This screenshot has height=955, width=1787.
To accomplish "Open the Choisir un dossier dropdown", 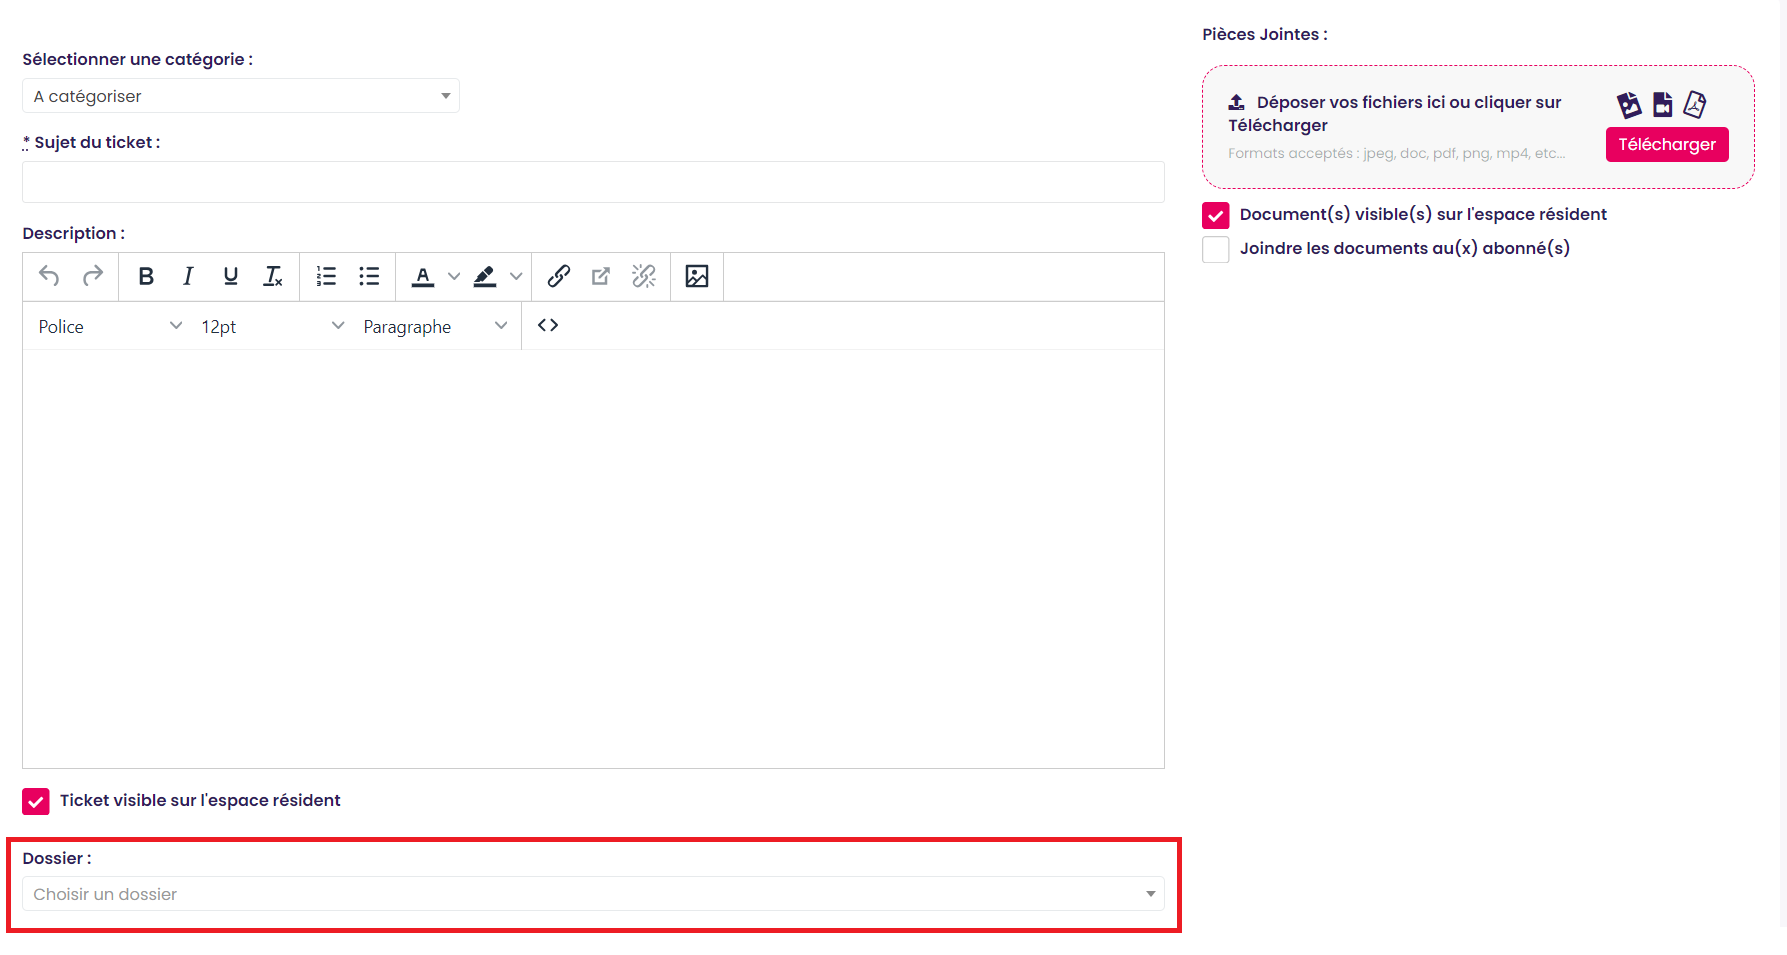I will click(x=594, y=894).
